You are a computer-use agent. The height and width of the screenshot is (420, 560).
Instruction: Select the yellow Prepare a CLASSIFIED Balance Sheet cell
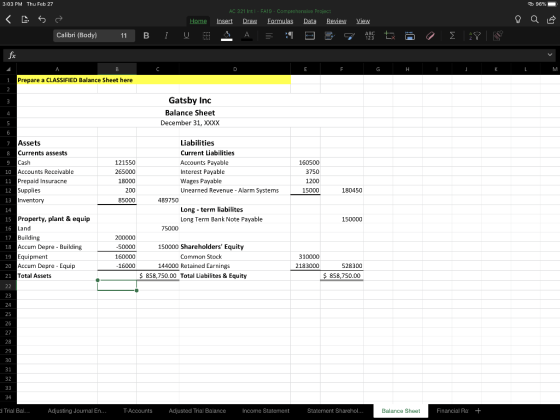[154, 80]
